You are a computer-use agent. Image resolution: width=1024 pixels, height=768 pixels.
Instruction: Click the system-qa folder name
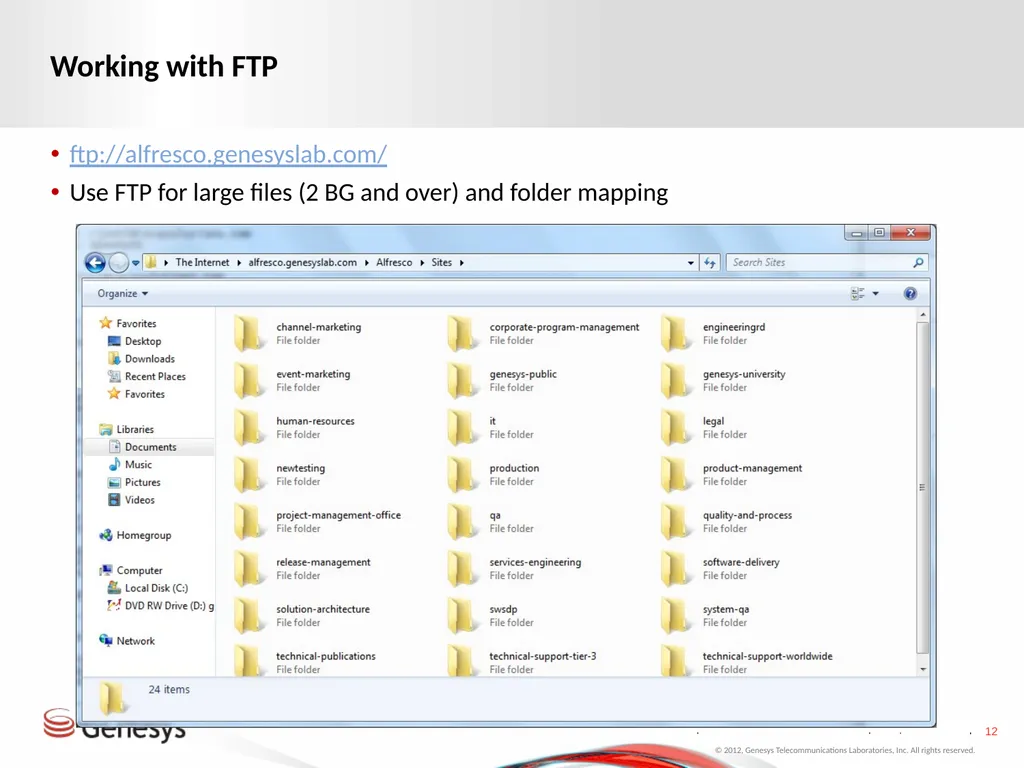pyautogui.click(x=726, y=609)
